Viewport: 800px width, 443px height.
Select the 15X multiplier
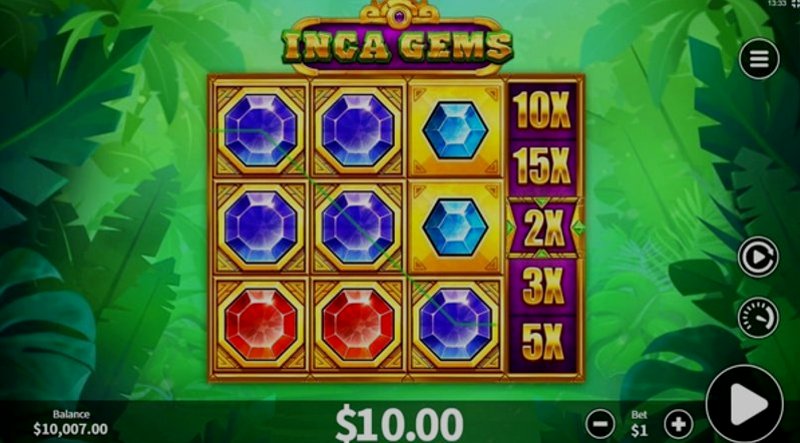coord(542,167)
